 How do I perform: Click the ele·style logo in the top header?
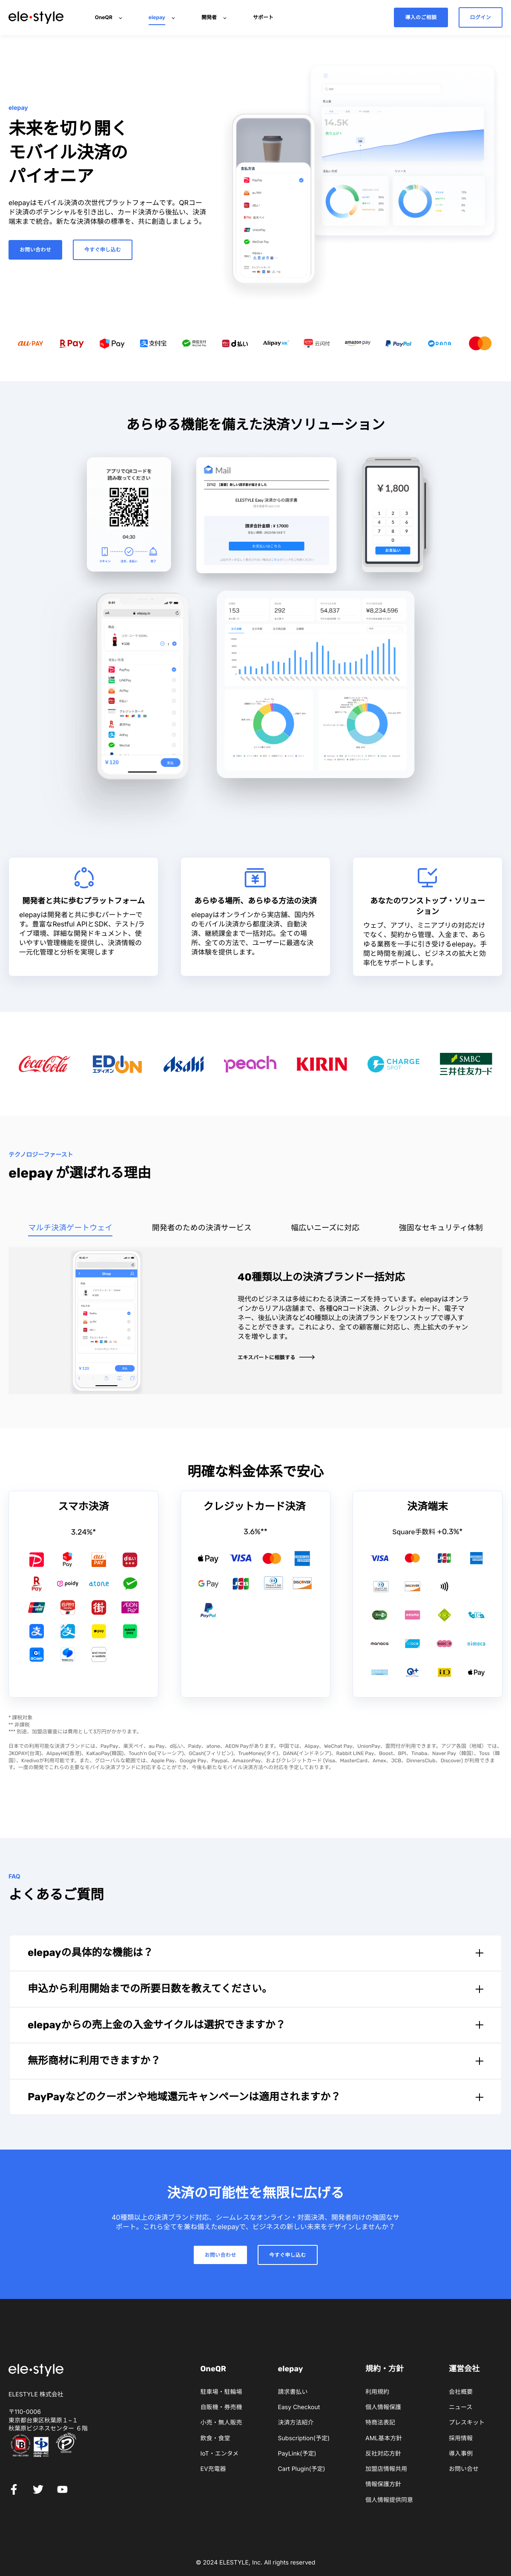[x=36, y=17]
